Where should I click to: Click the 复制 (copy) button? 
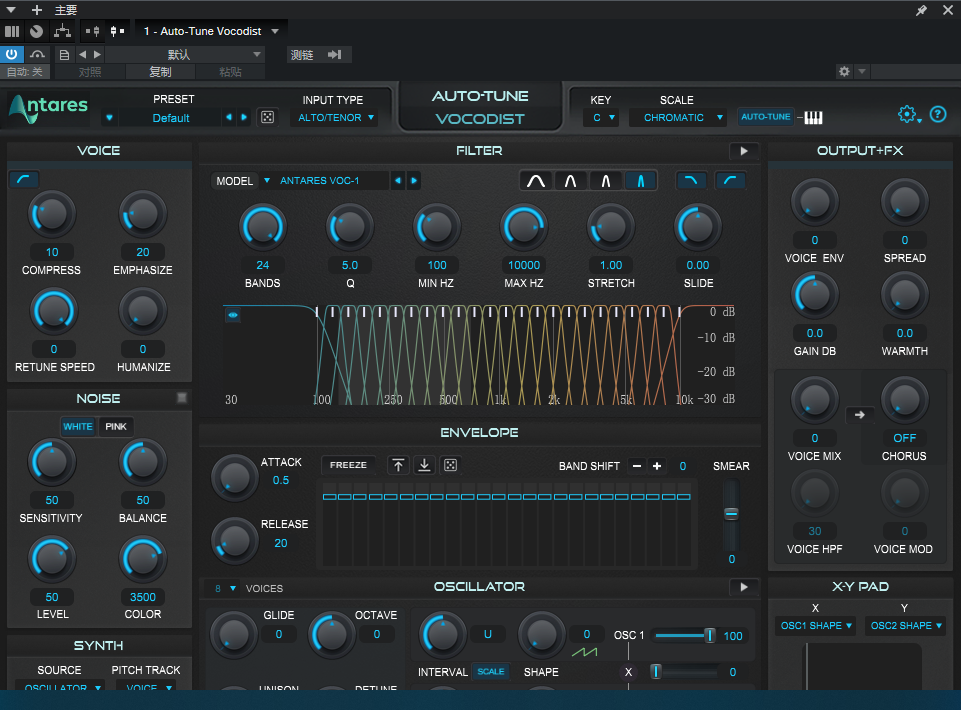click(x=160, y=72)
